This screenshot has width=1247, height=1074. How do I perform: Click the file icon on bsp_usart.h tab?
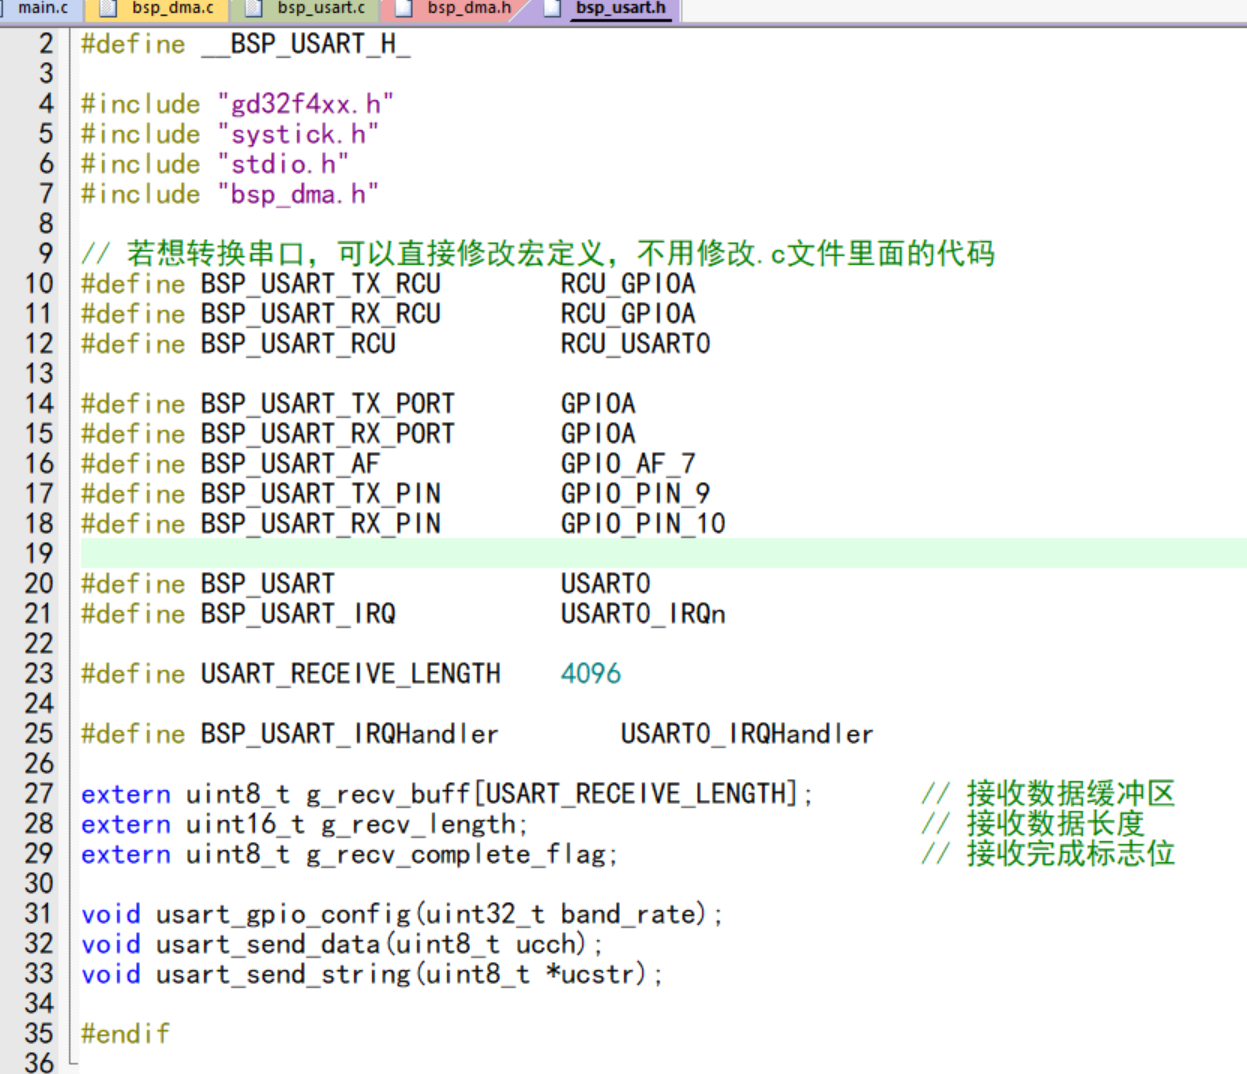[x=552, y=9]
